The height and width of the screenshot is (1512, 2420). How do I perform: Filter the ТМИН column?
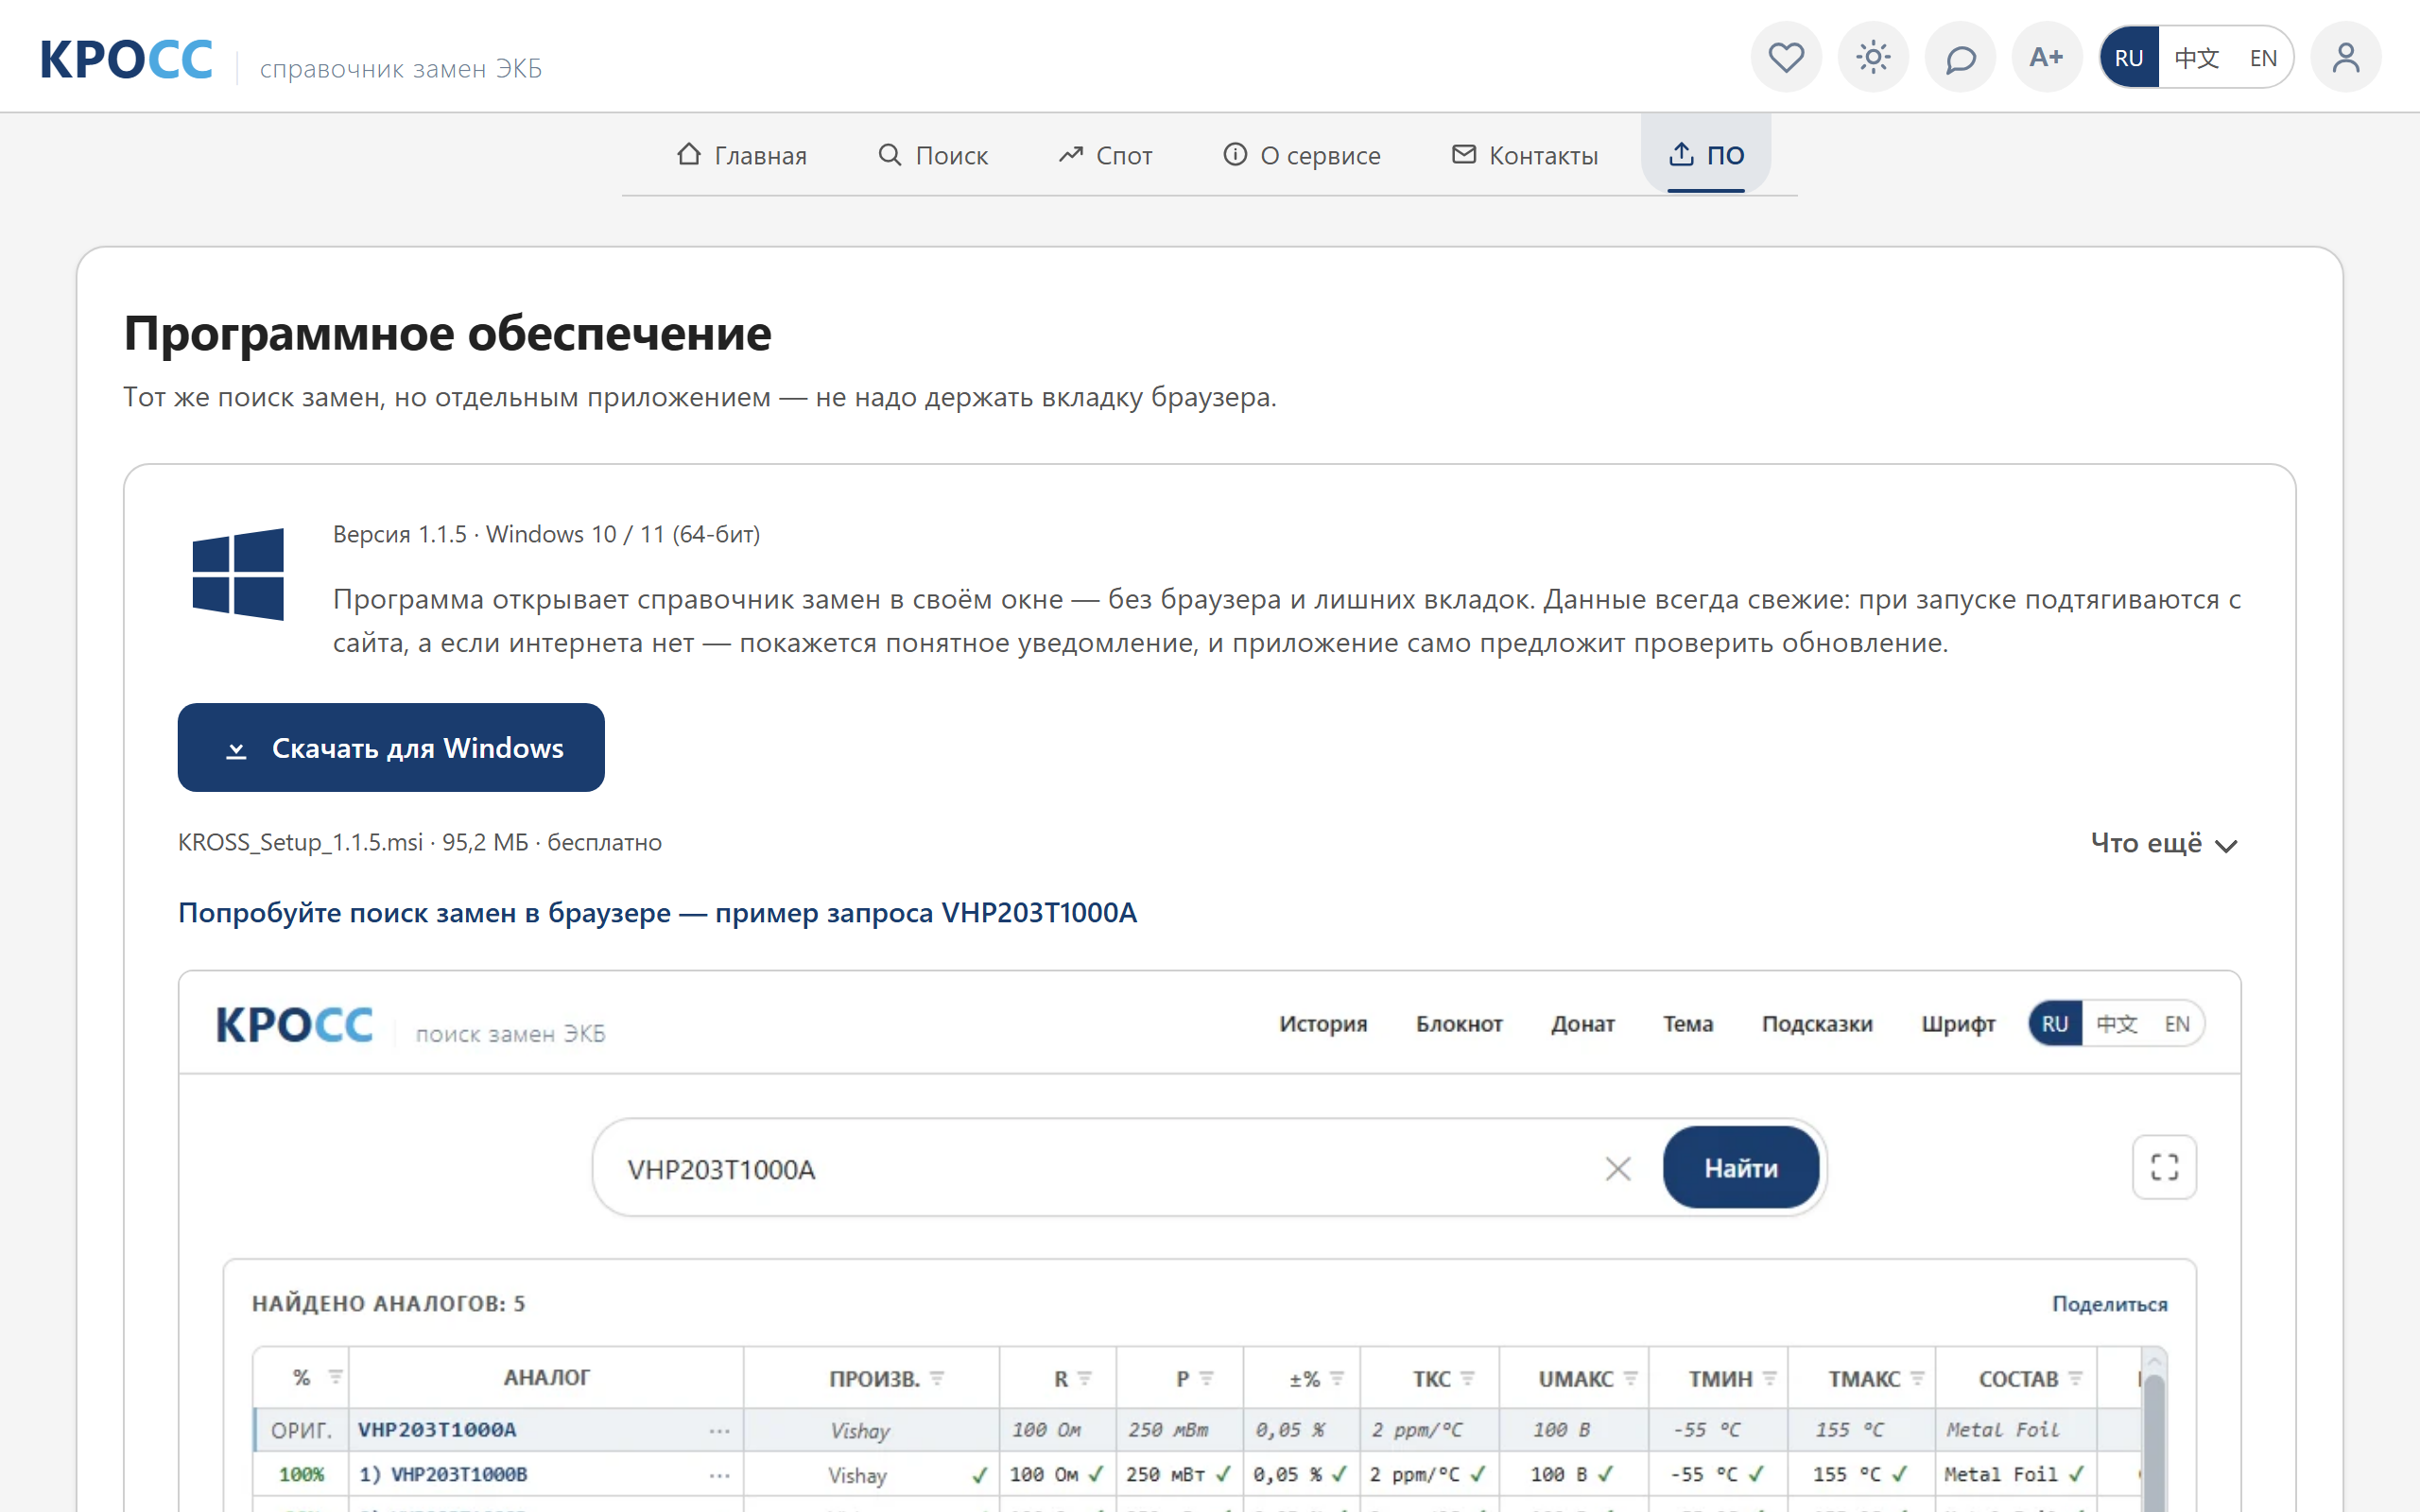1769,1378
